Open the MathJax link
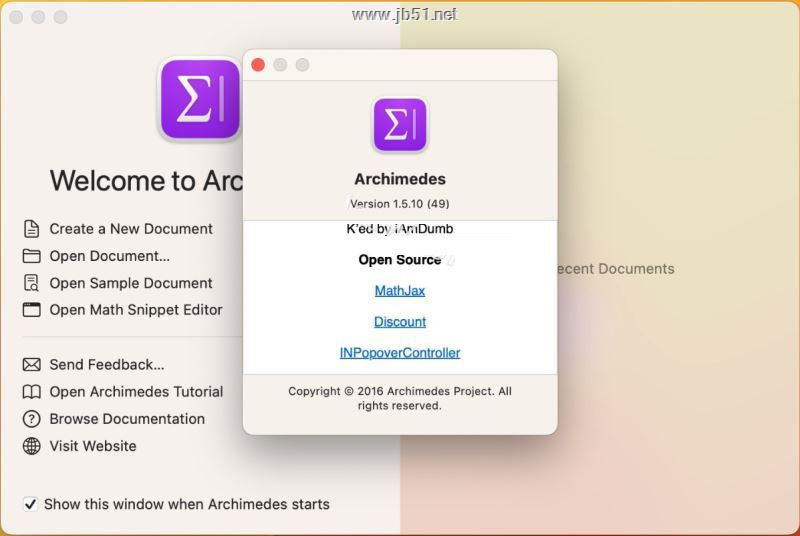The image size is (800, 536). point(399,291)
